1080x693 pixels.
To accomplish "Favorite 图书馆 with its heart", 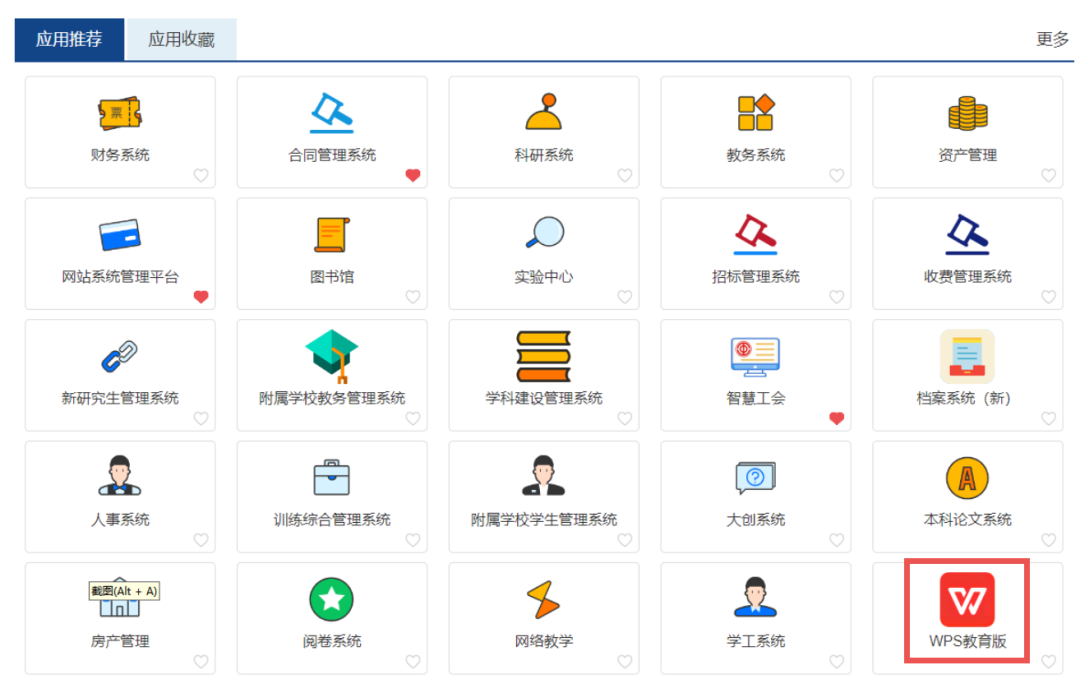I will tap(413, 297).
